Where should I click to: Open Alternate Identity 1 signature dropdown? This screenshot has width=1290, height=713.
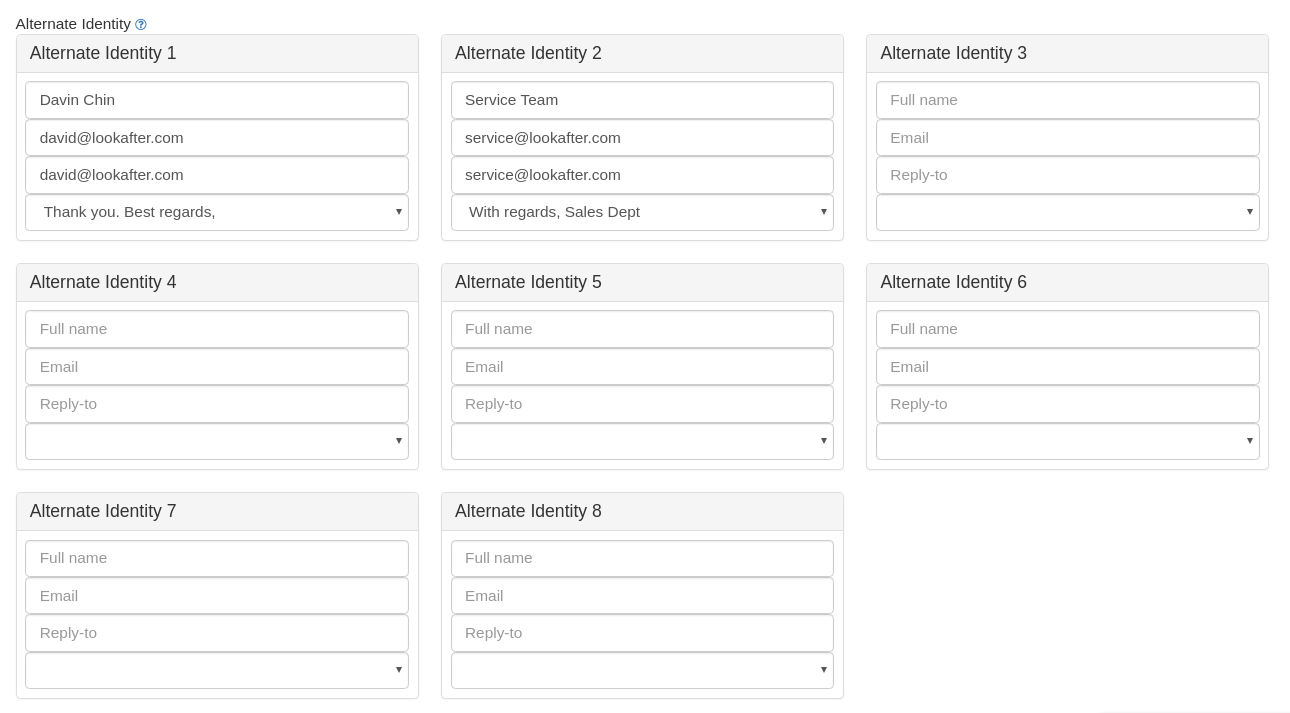[217, 212]
